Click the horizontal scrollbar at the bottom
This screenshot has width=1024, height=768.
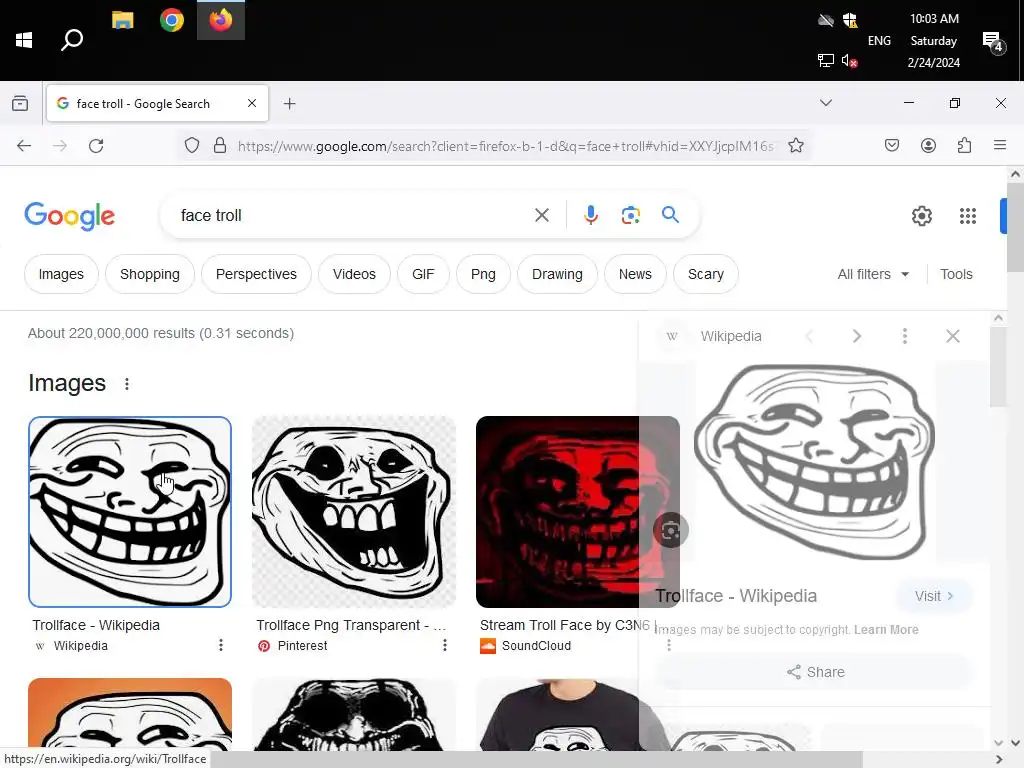537,760
